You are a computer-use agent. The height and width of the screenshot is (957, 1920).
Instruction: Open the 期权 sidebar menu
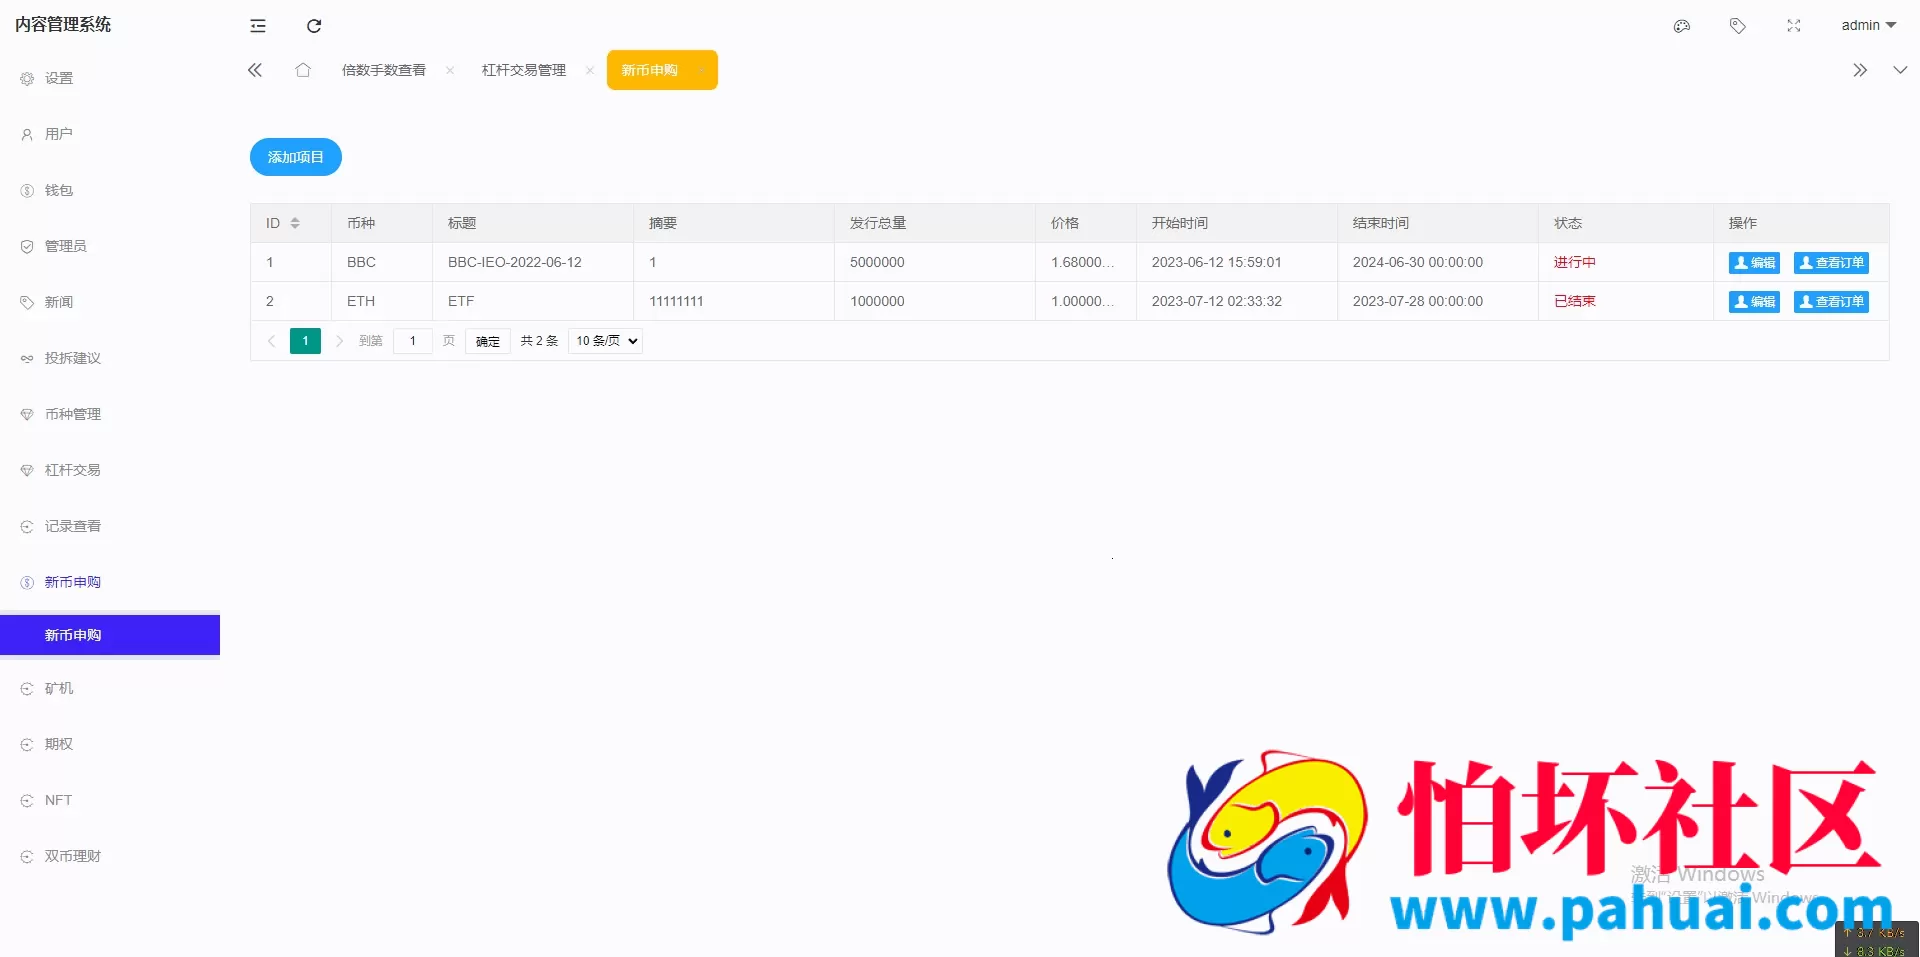(110, 744)
